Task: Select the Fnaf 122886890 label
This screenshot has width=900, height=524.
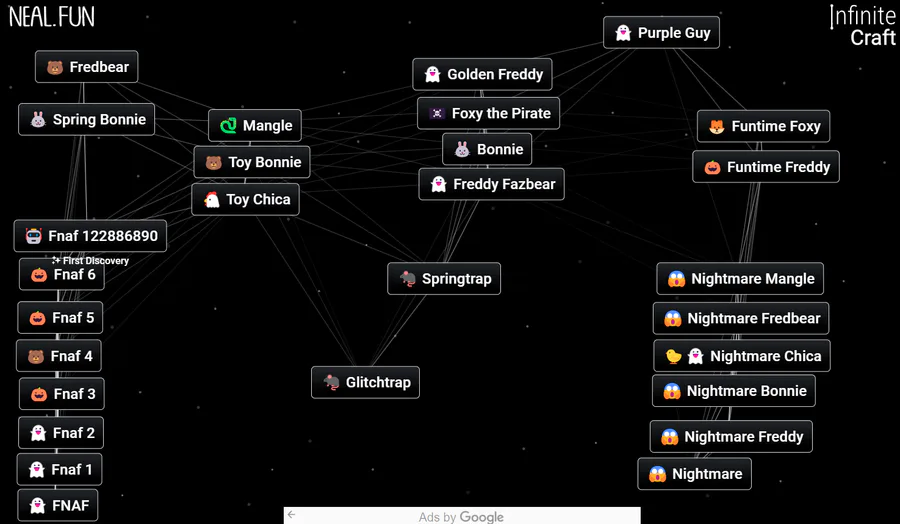Action: (x=103, y=236)
